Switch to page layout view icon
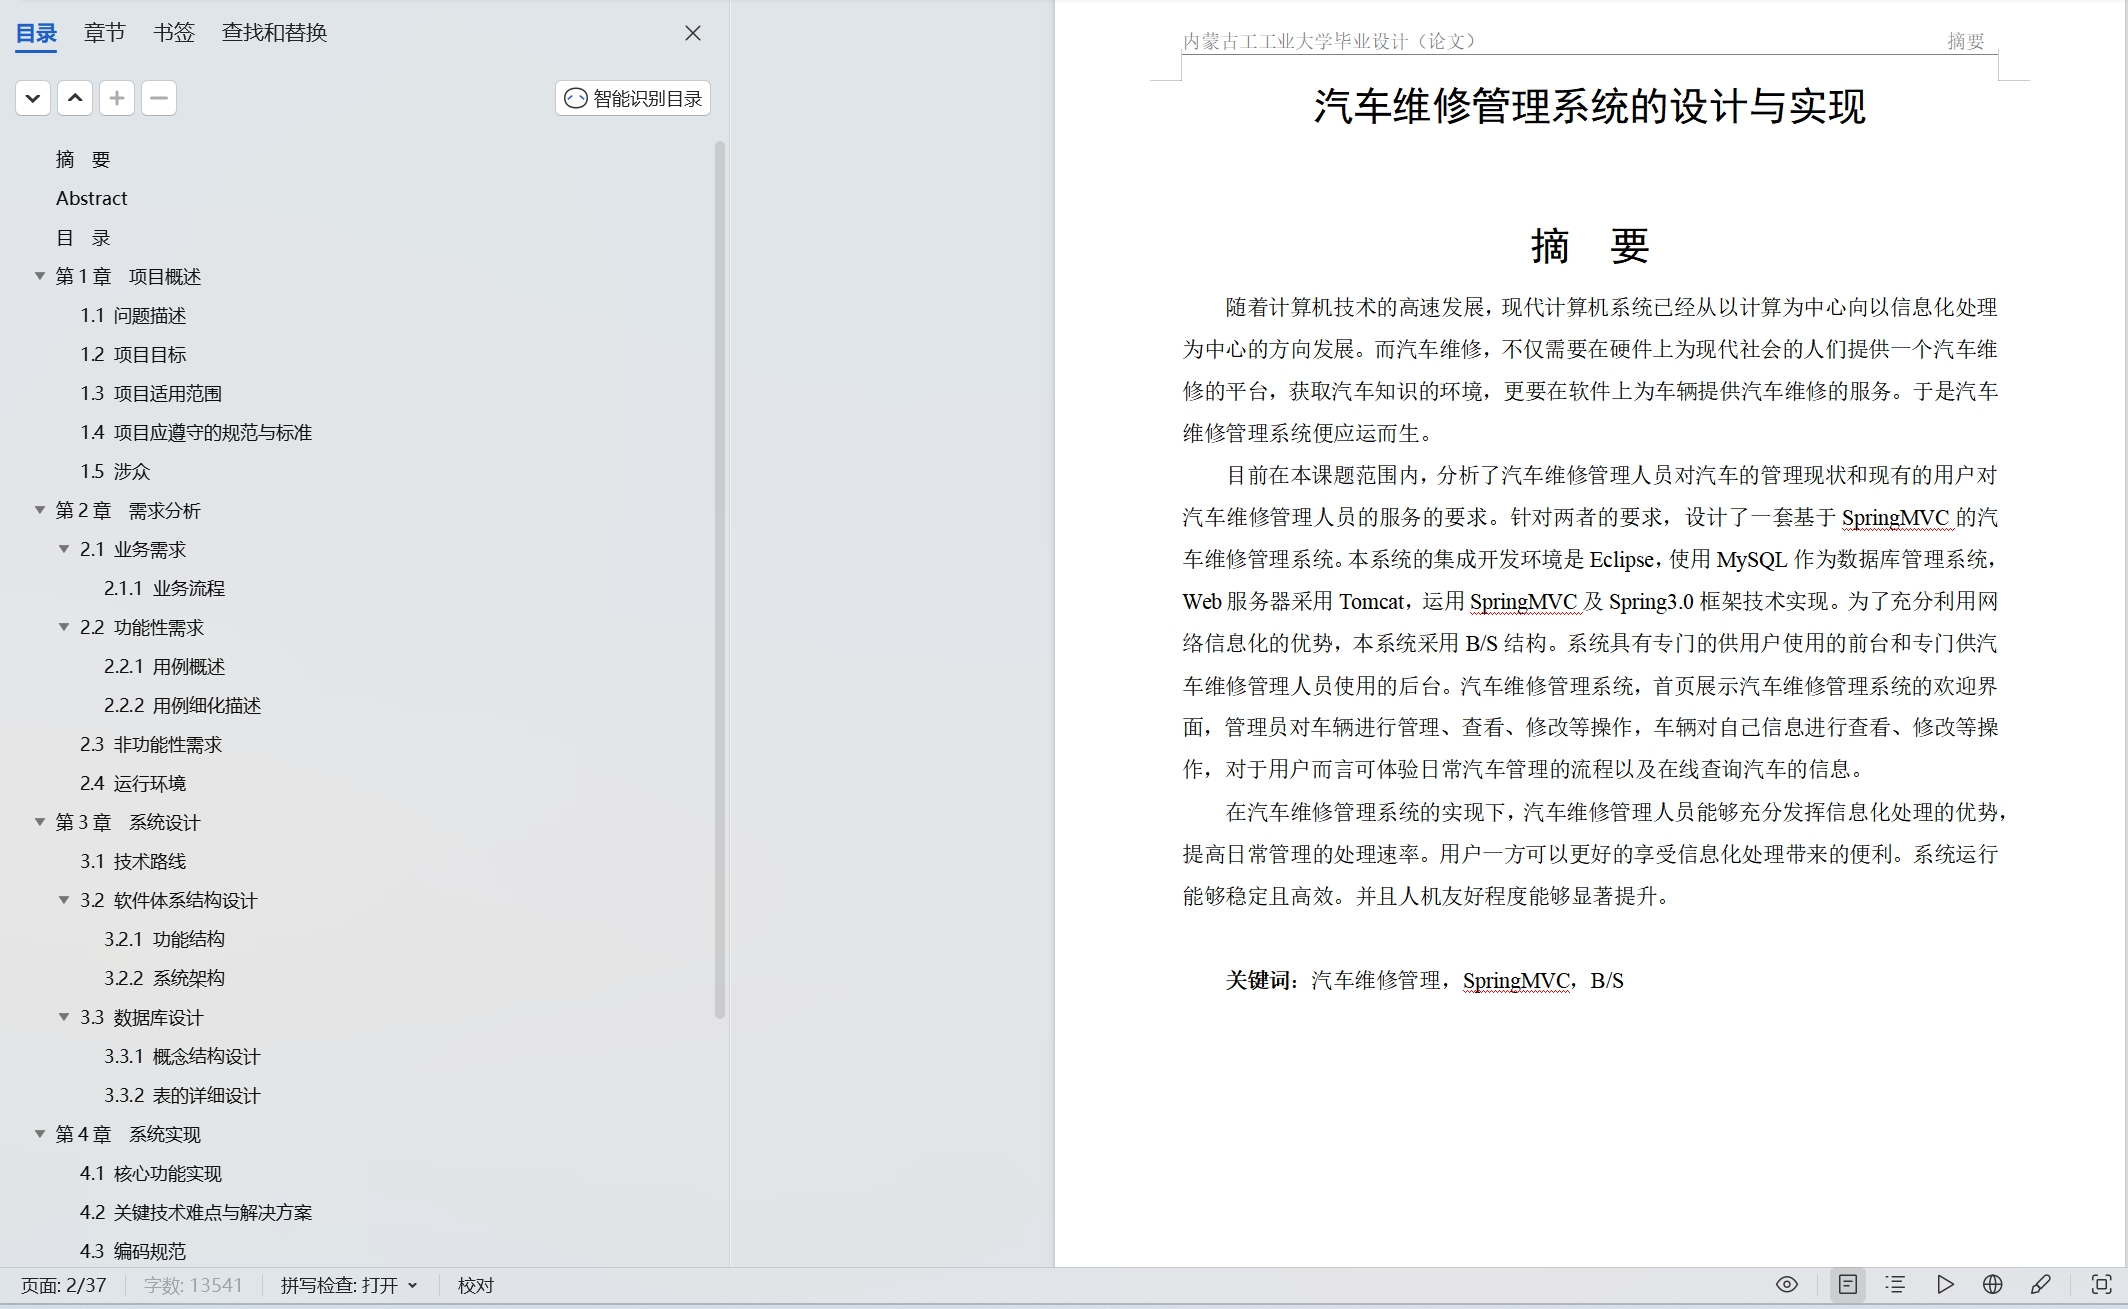 click(1847, 1285)
